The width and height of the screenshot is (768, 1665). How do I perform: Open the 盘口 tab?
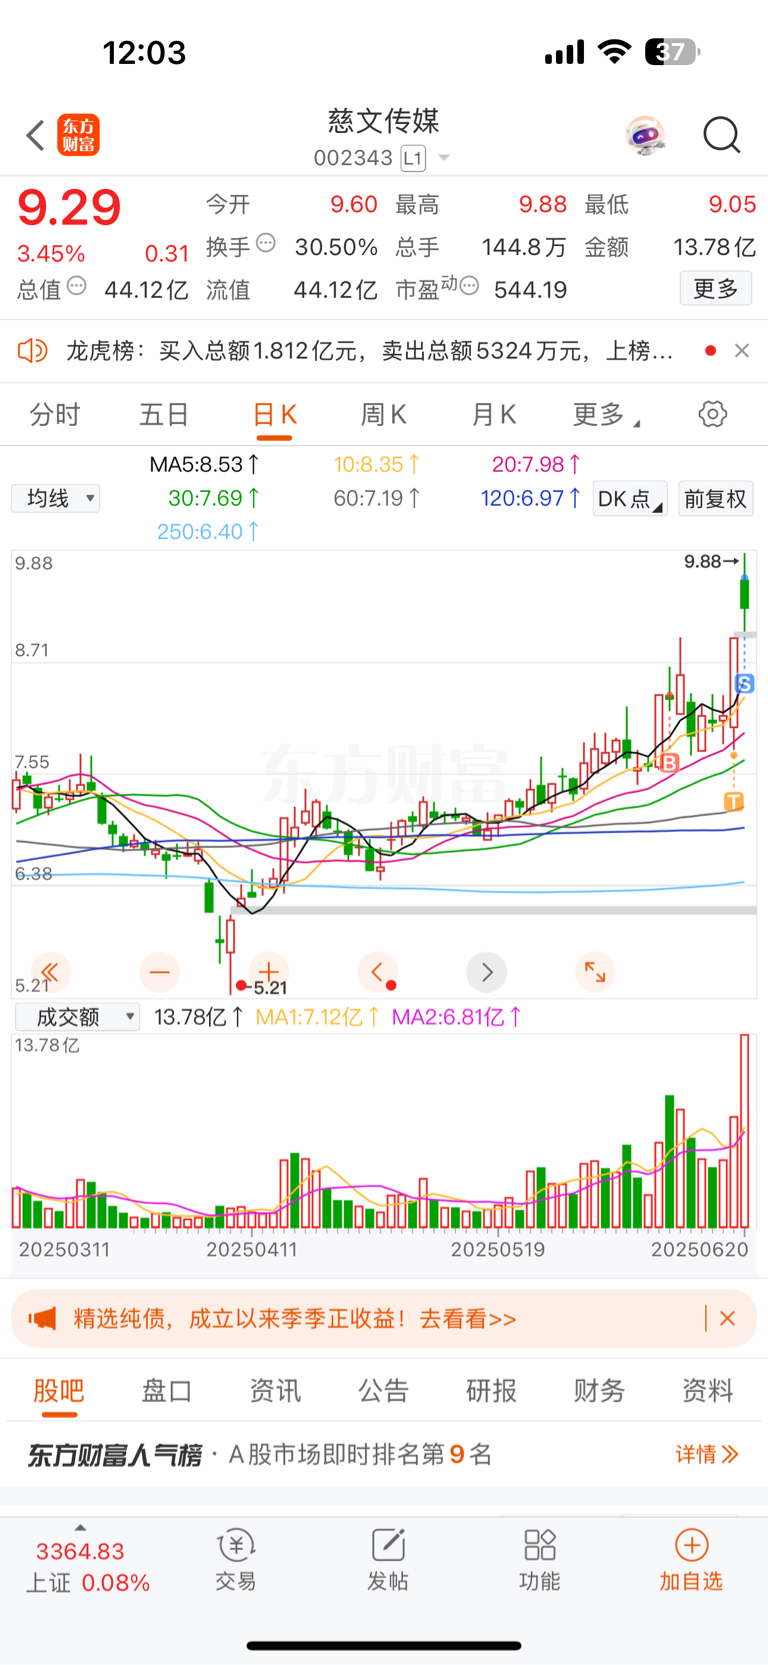click(167, 1390)
